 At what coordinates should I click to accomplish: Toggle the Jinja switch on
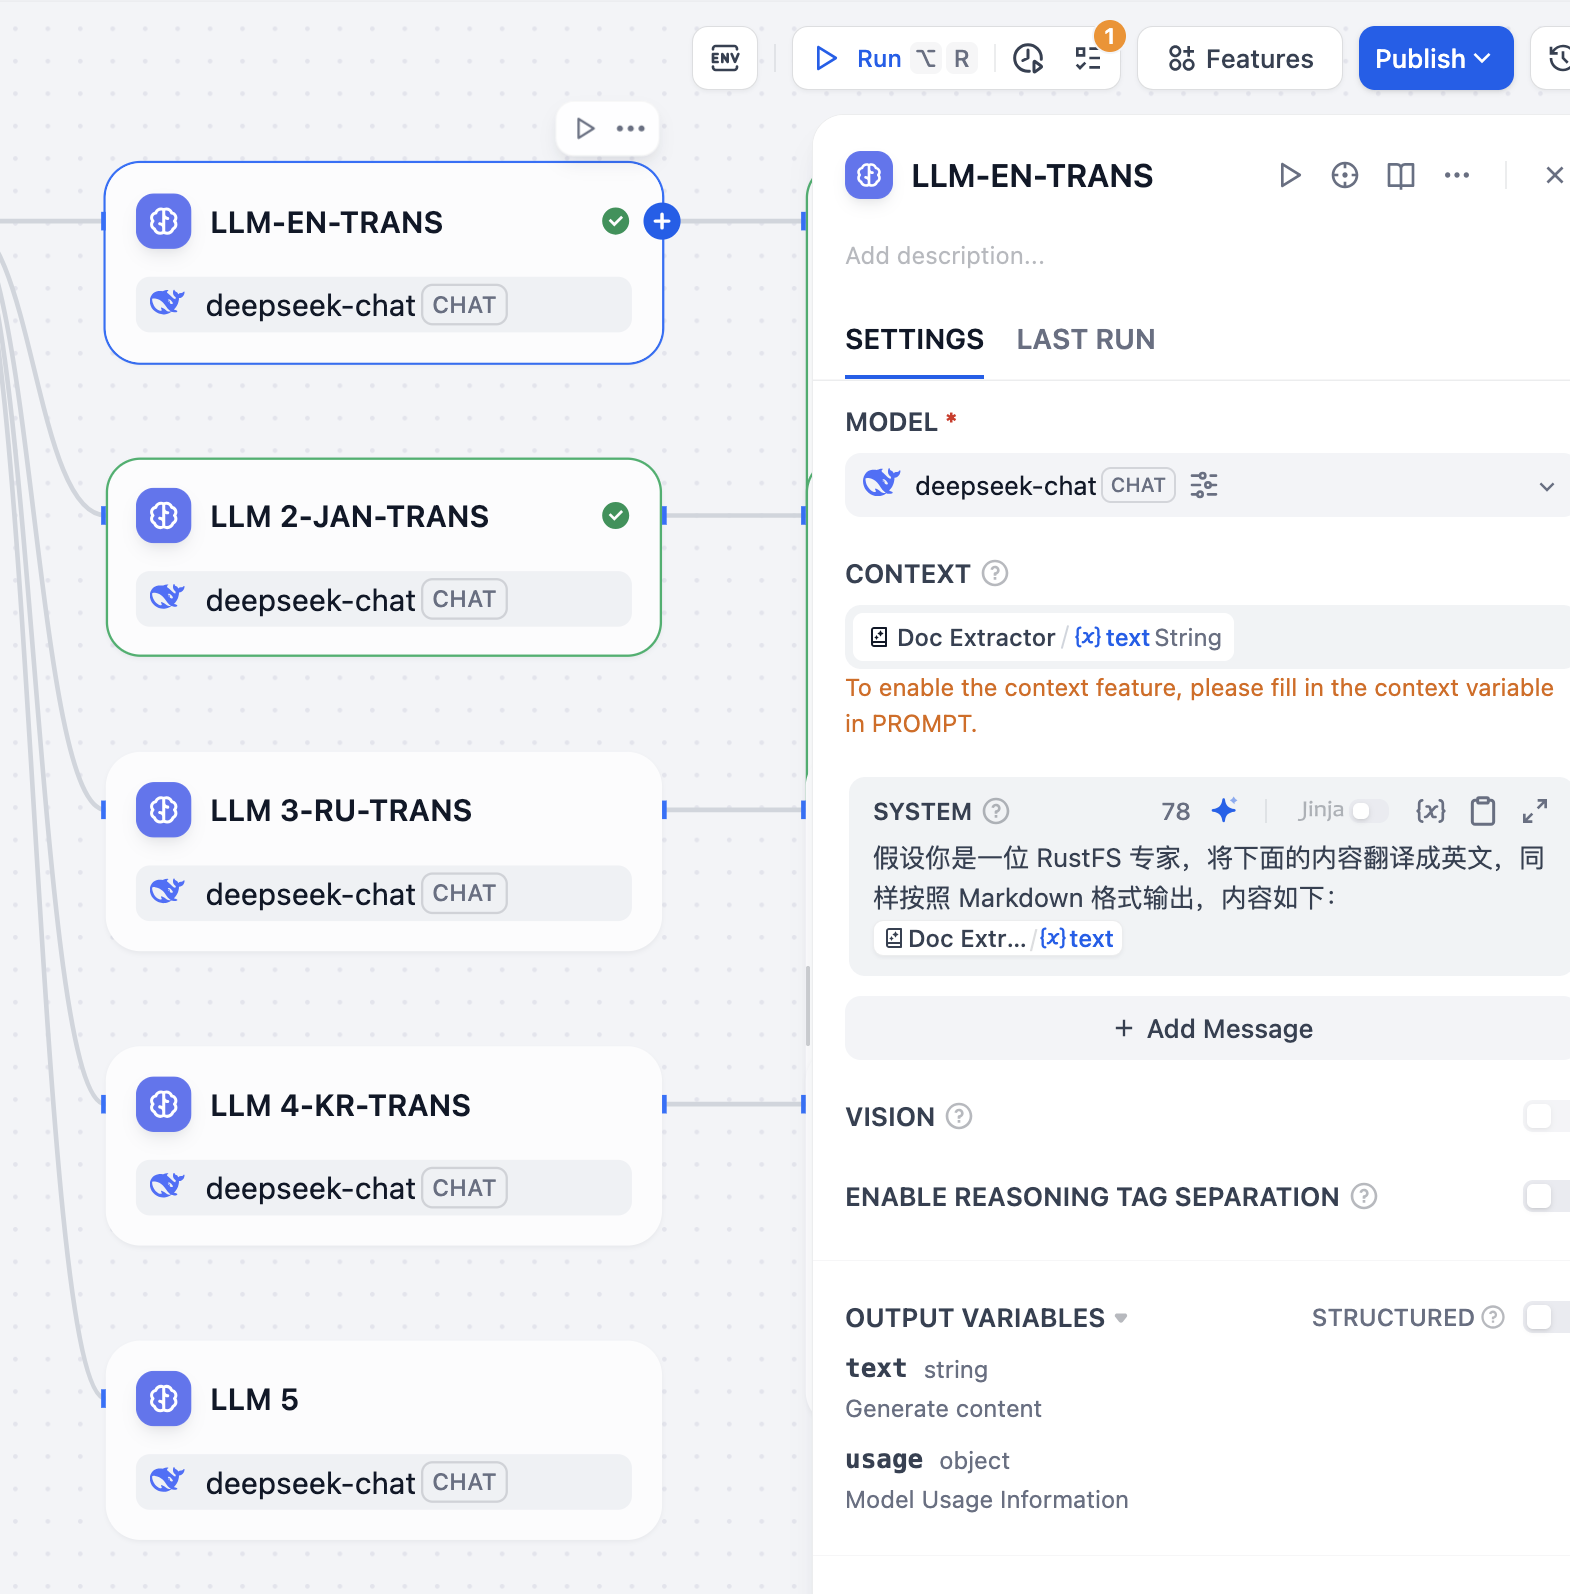[x=1368, y=810]
